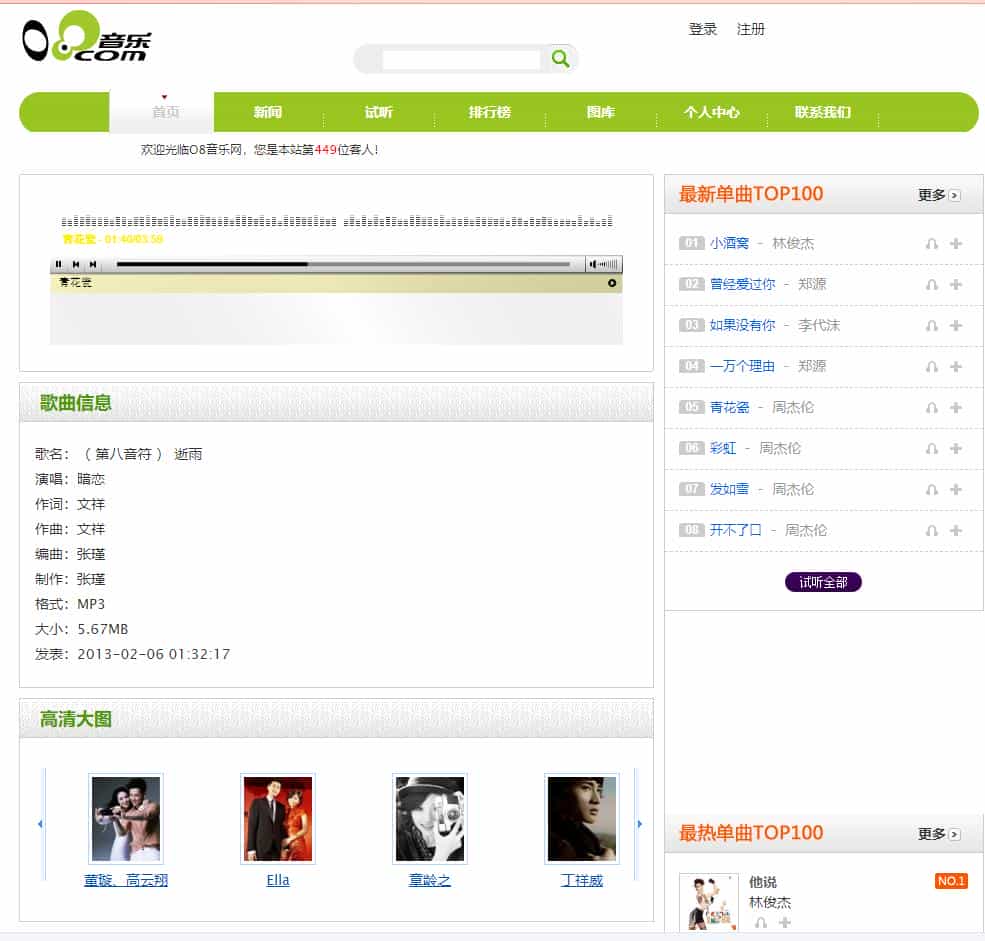Click the volume speaker icon in the player
This screenshot has width=985, height=941.
(x=606, y=265)
